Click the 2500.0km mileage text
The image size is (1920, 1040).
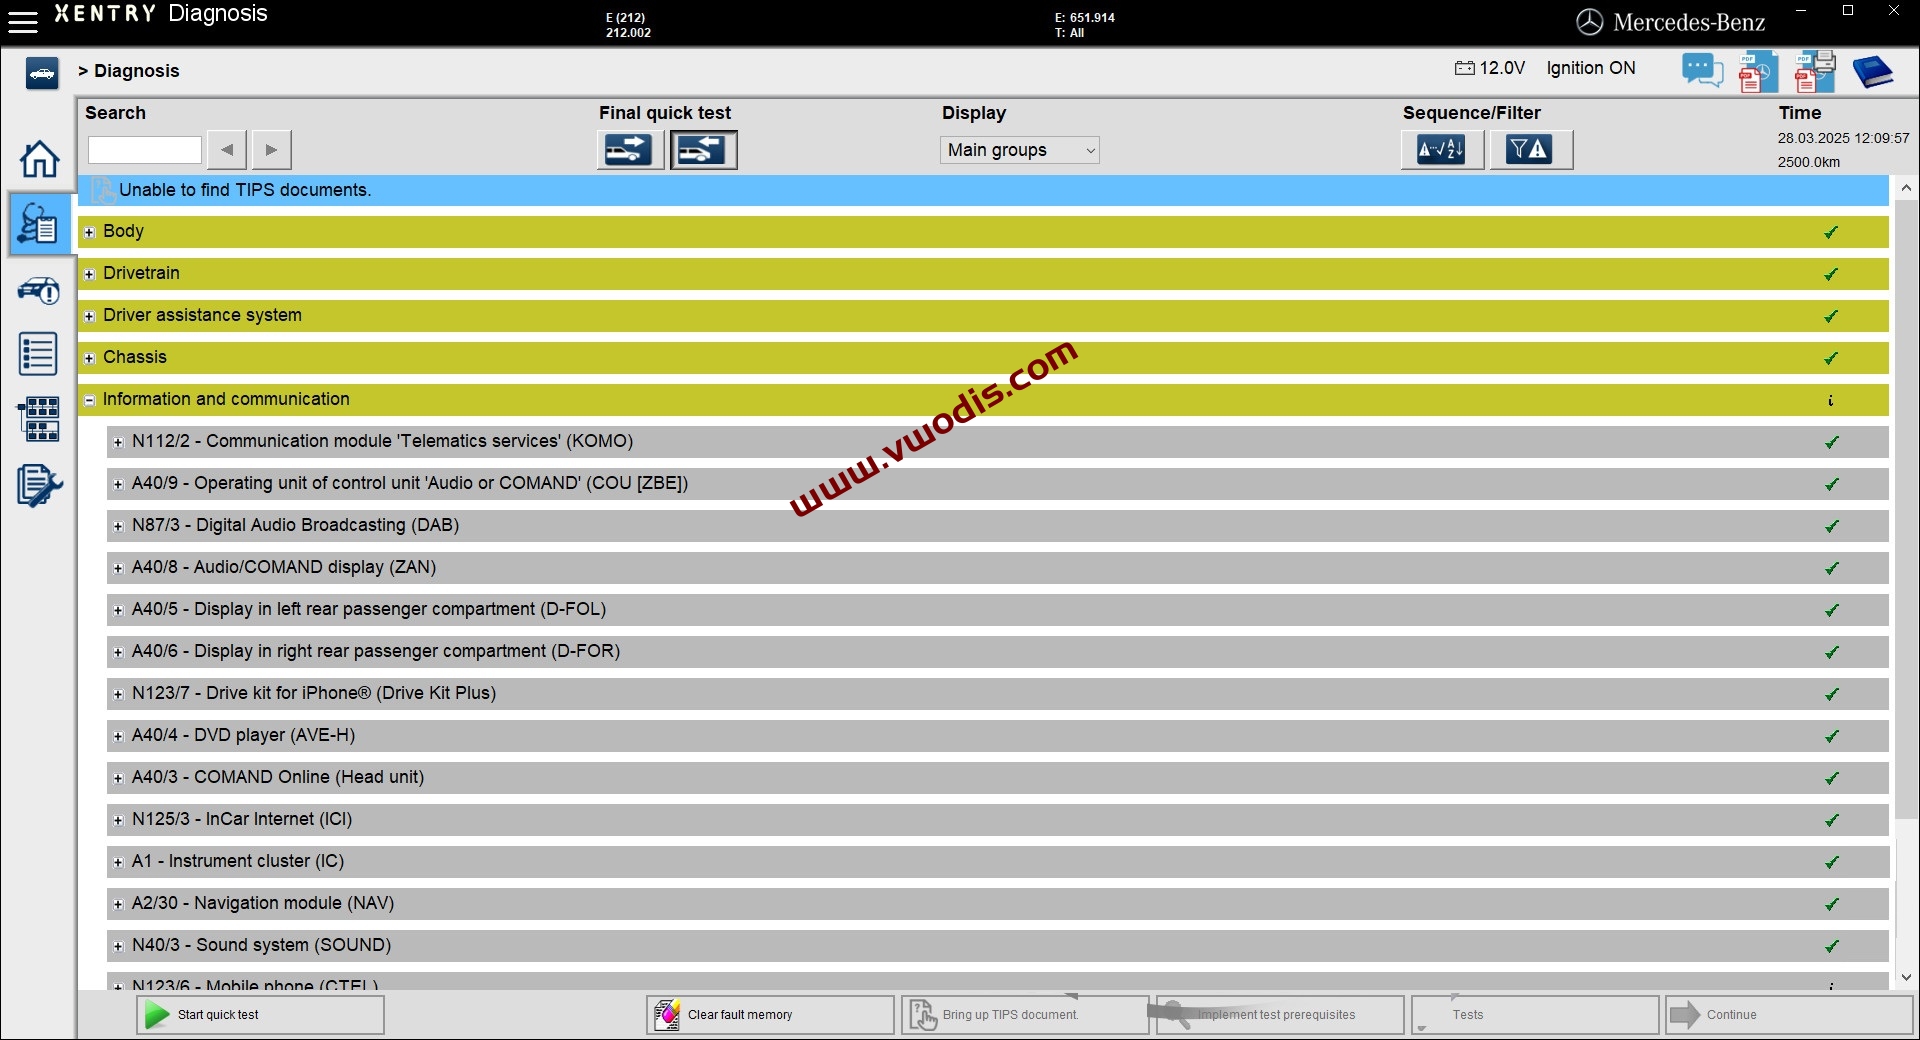point(1808,162)
